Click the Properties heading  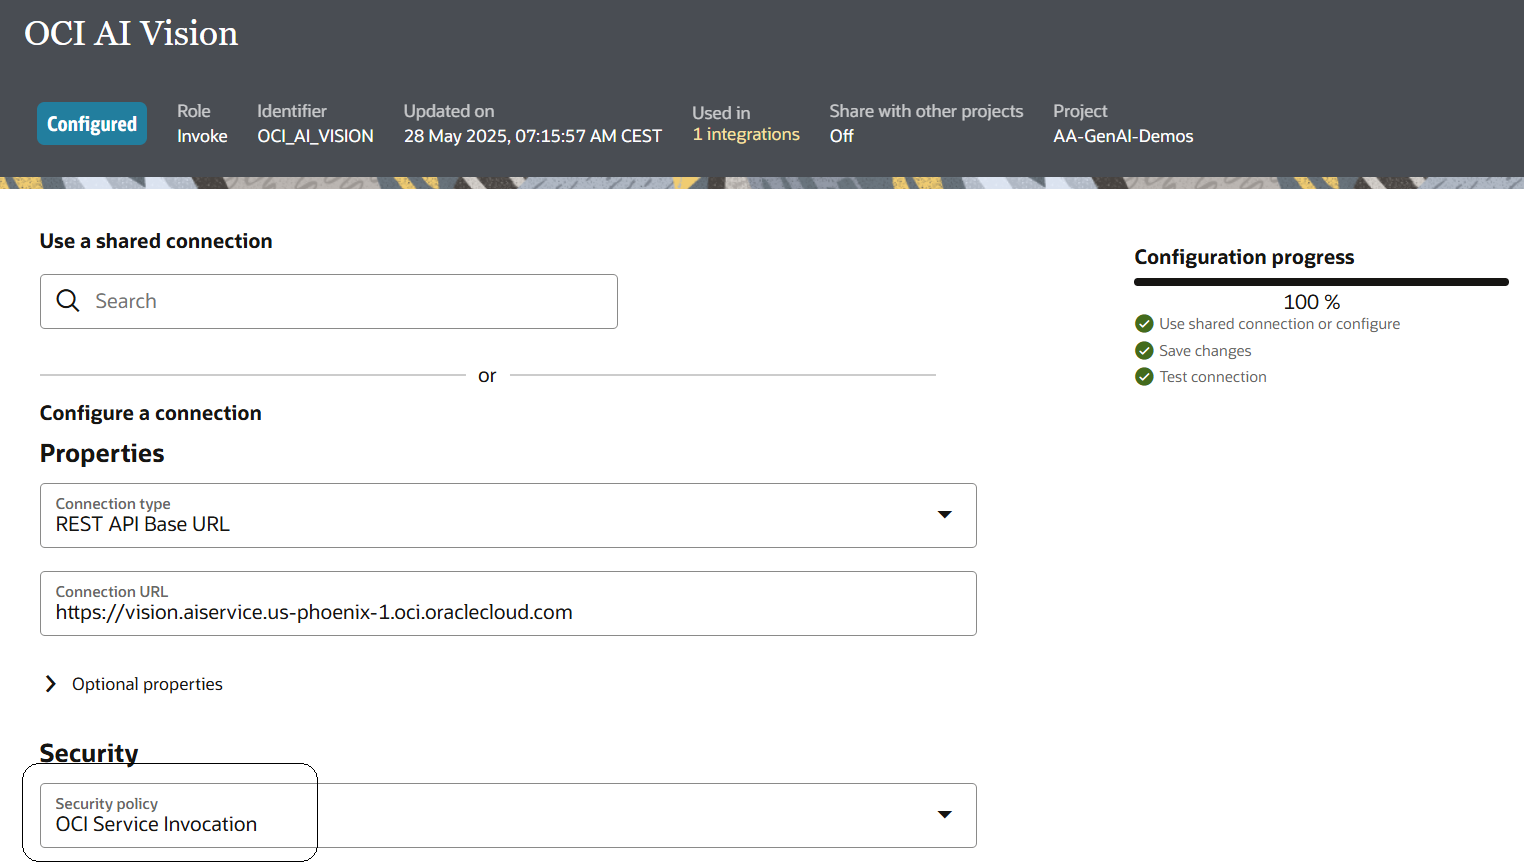pos(102,453)
